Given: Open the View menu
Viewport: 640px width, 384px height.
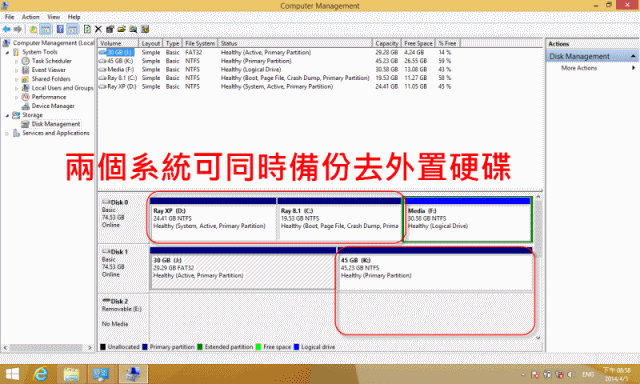Looking at the screenshot, I should [53, 17].
